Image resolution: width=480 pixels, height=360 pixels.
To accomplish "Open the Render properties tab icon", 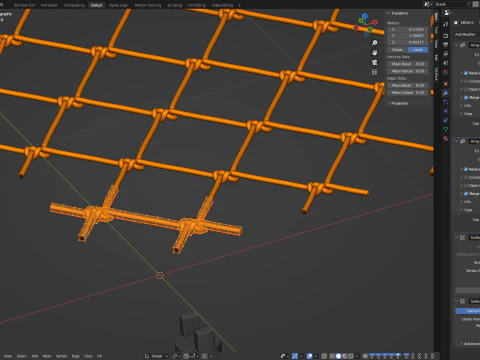I will tap(446, 35).
